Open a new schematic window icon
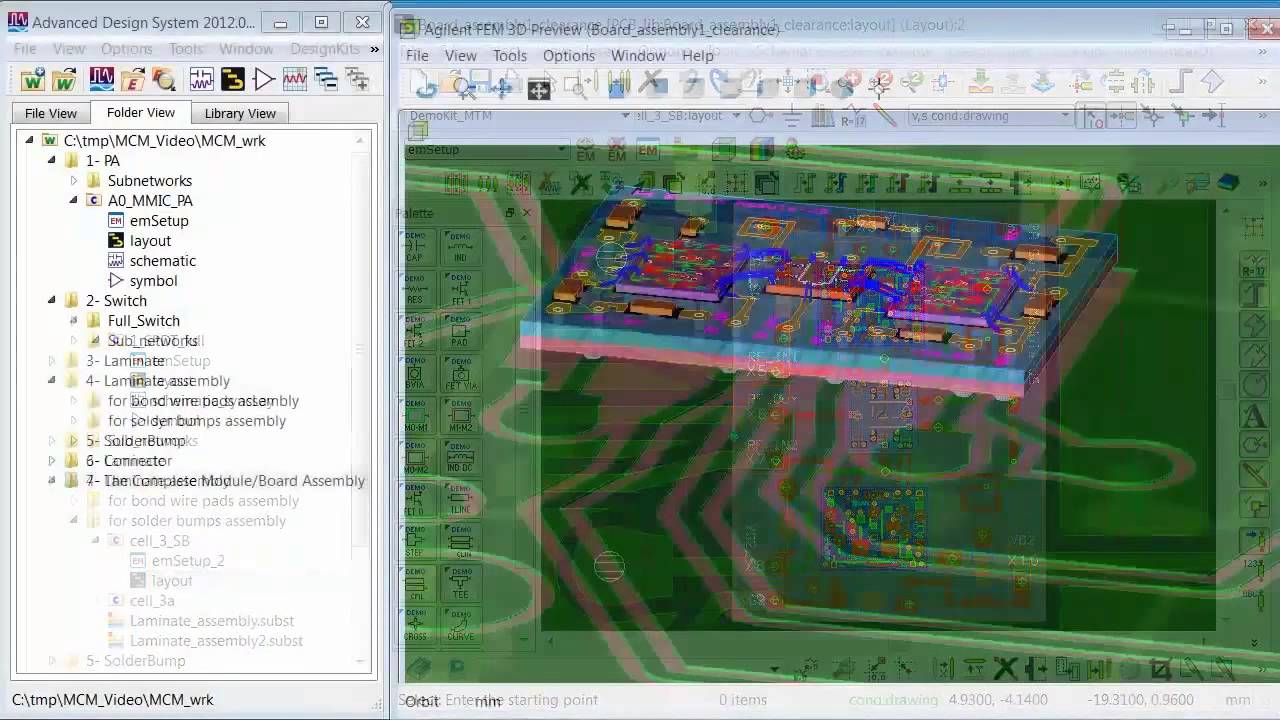 (201, 79)
